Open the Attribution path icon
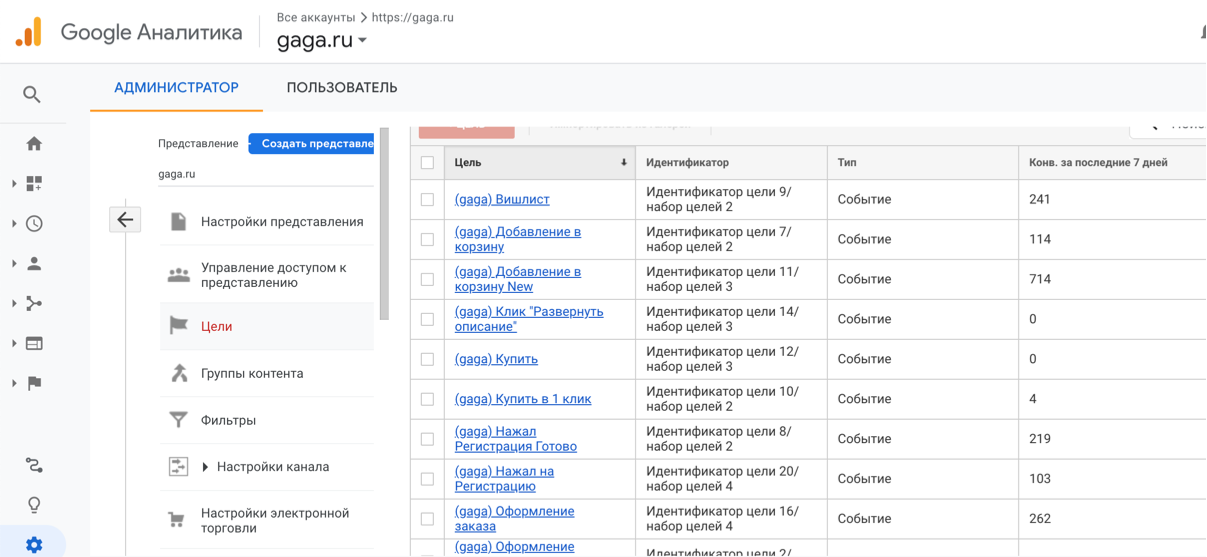Screen dimensions: 1207x557 click(x=34, y=465)
